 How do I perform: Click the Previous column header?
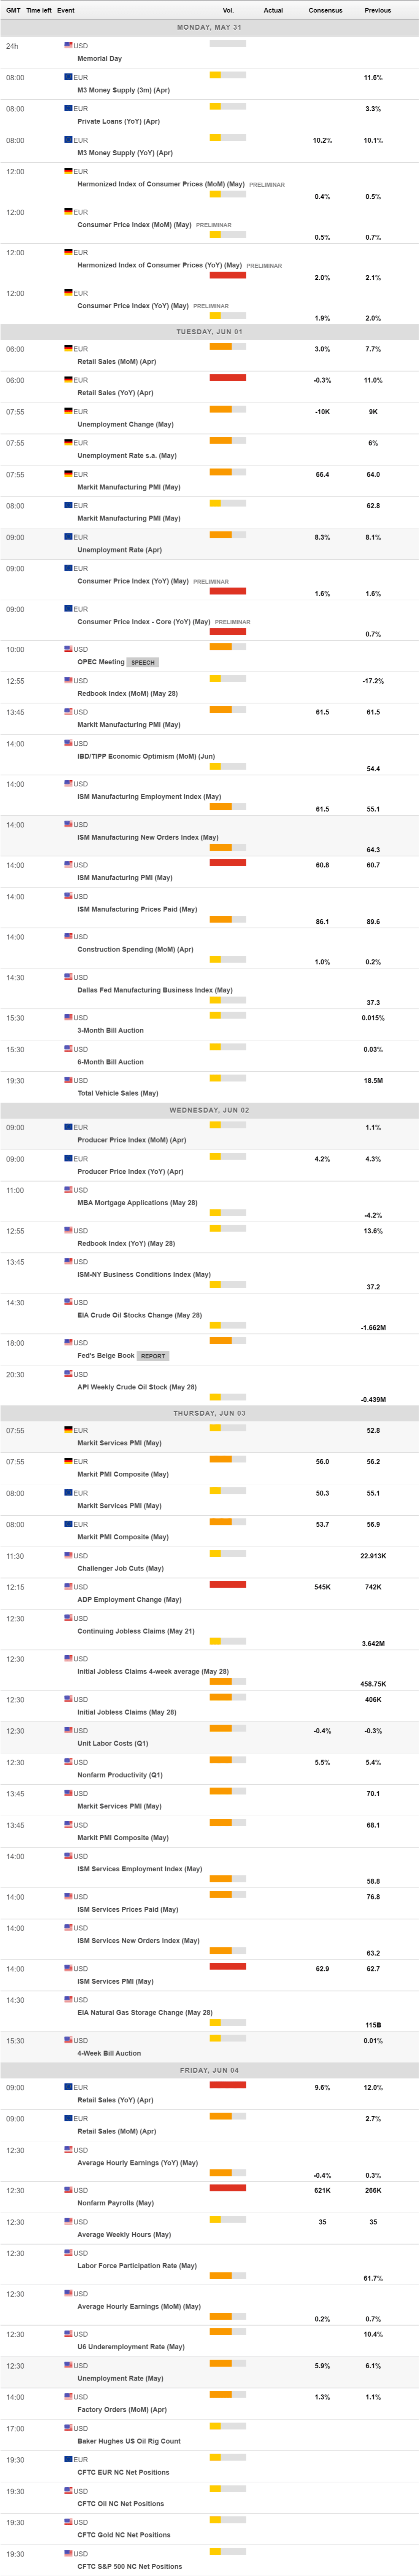(x=377, y=10)
